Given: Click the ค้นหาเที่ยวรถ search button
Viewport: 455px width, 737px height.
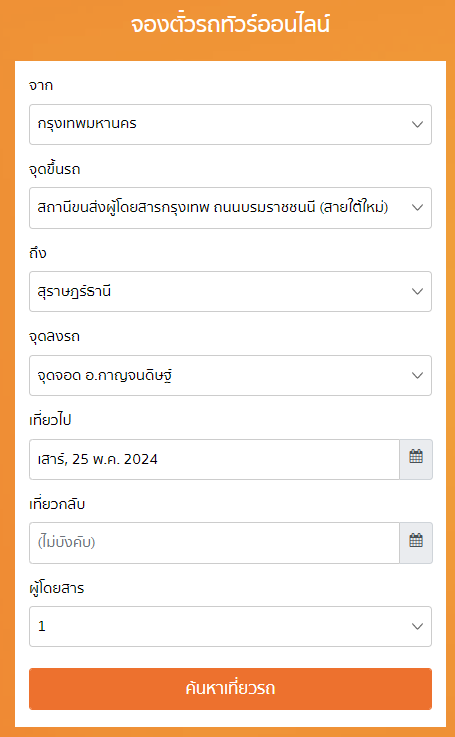Looking at the screenshot, I should pyautogui.click(x=230, y=689).
